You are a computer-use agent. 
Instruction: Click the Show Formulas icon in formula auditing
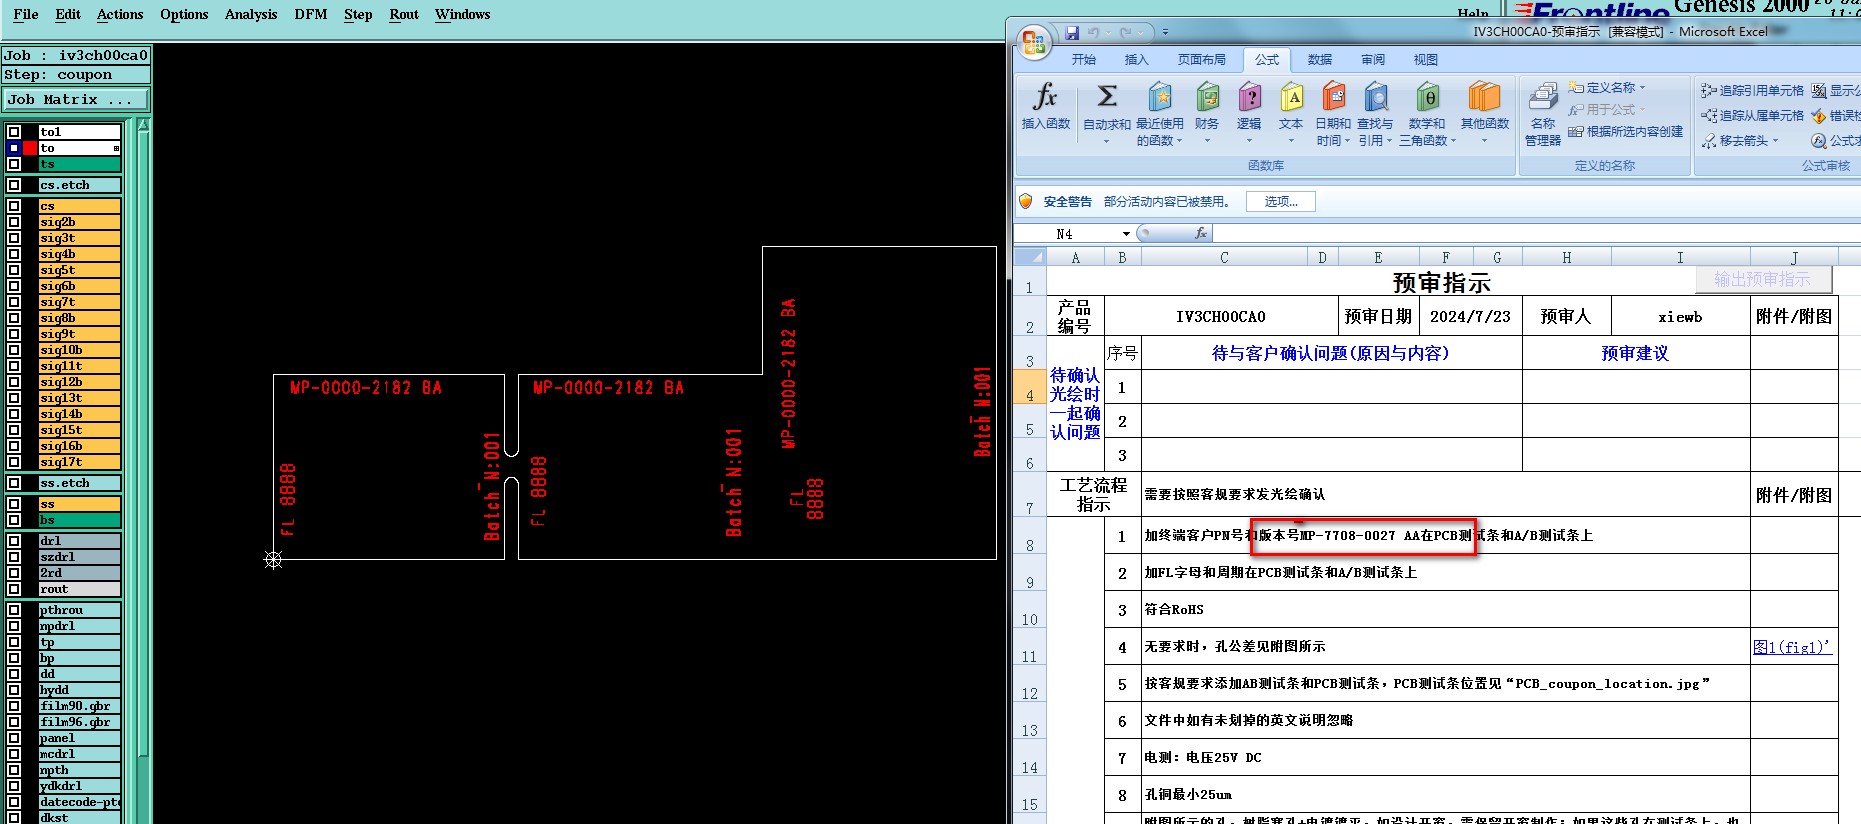coord(1819,90)
